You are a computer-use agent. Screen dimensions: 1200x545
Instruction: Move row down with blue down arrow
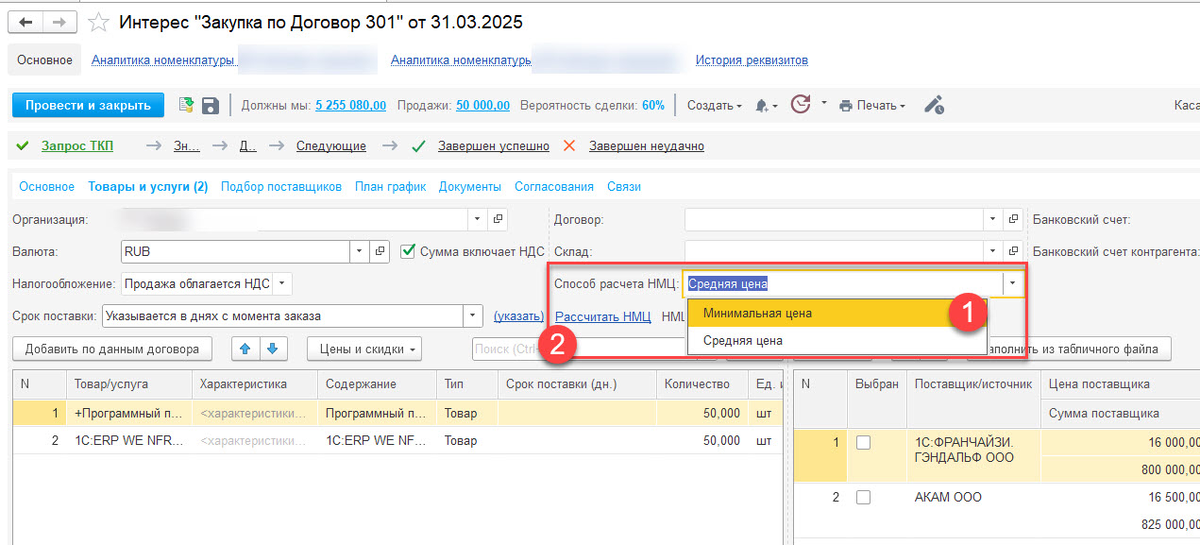[x=271, y=349]
